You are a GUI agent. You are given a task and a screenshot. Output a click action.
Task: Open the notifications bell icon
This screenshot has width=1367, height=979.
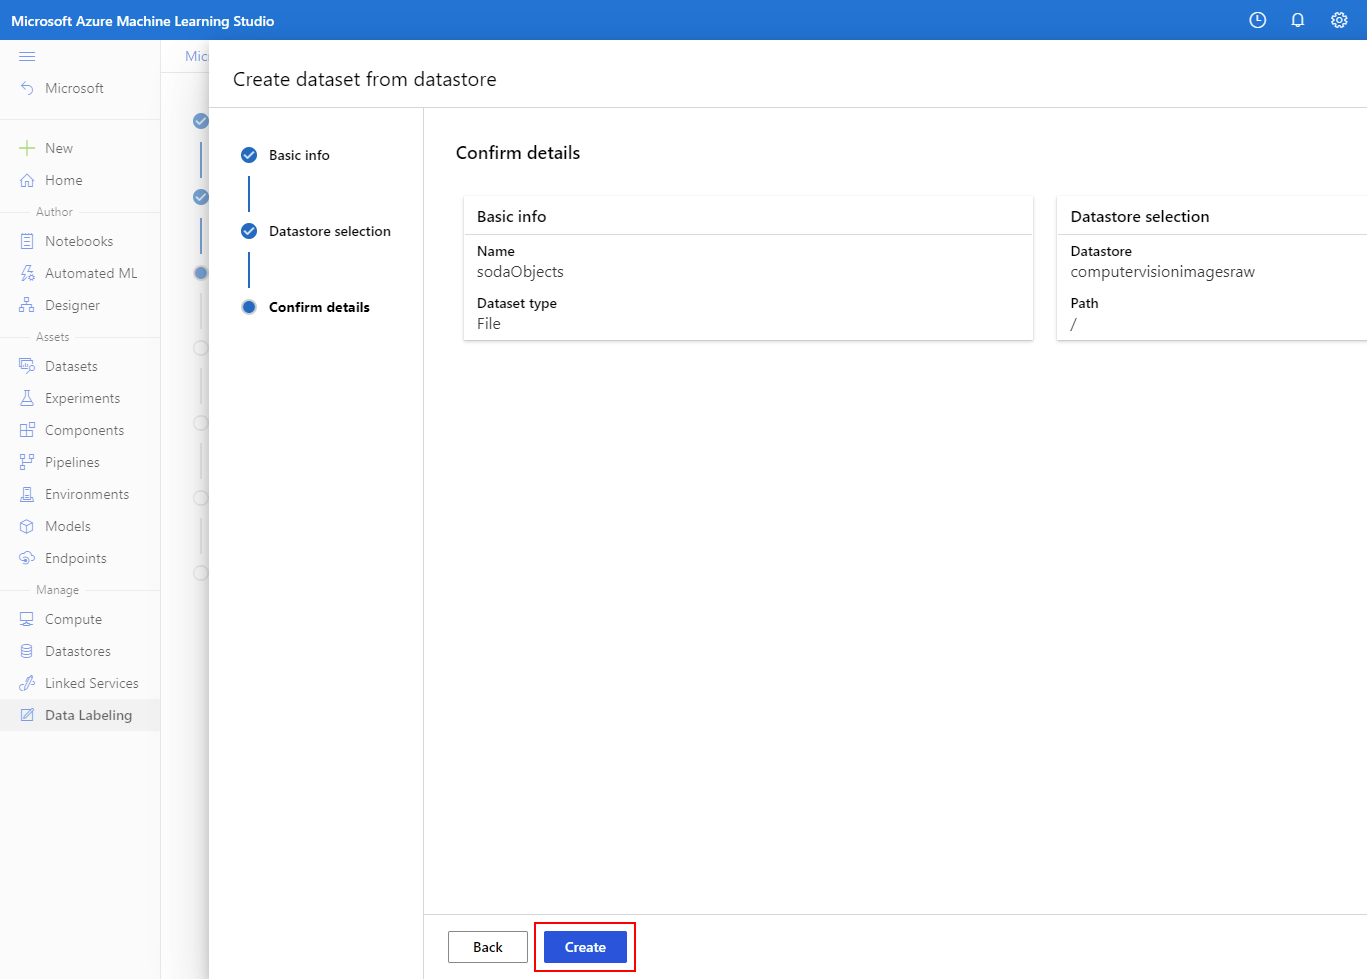tap(1298, 20)
